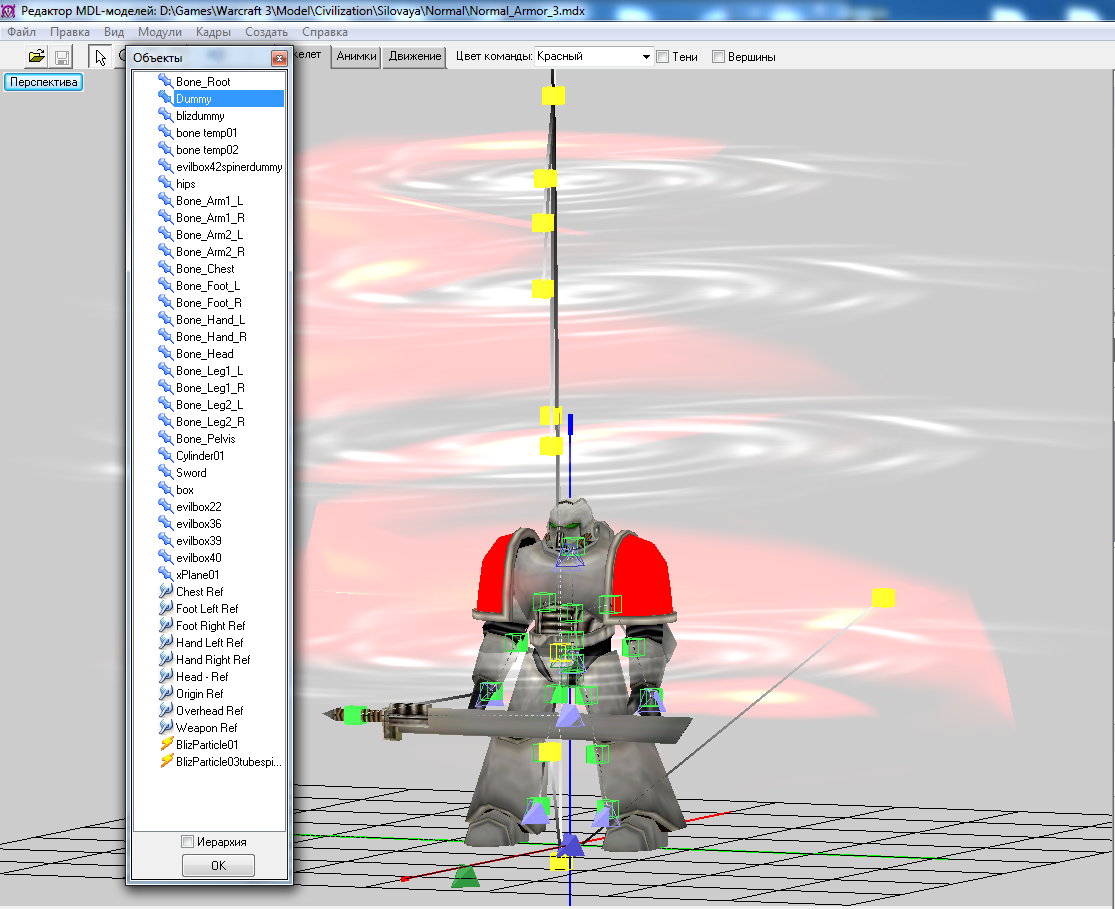Click the attachment icon beside Chest Ref
Image resolution: width=1115 pixels, height=909 pixels.
(166, 591)
